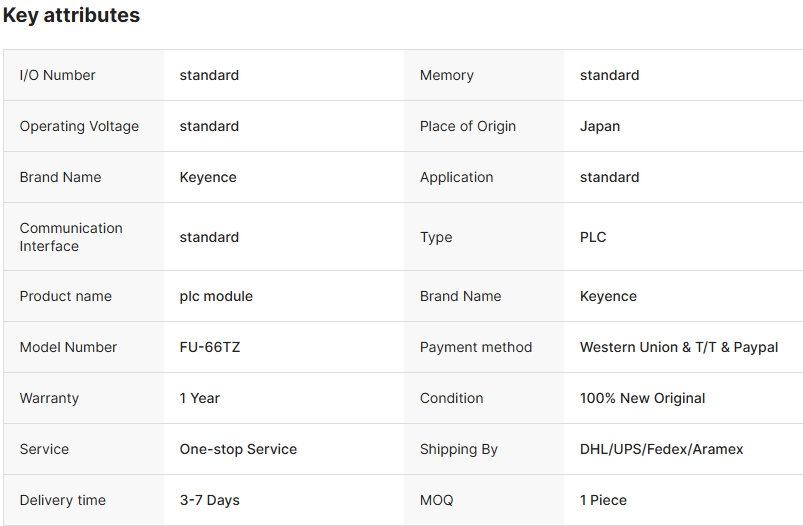Select the Operating Voltage label
This screenshot has width=803, height=526.
coord(79,126)
